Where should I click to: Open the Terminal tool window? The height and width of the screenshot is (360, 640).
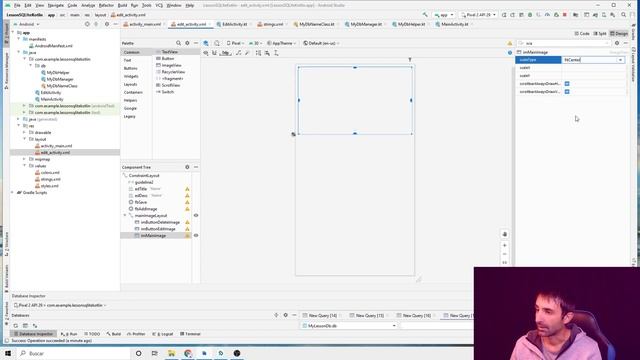point(190,334)
